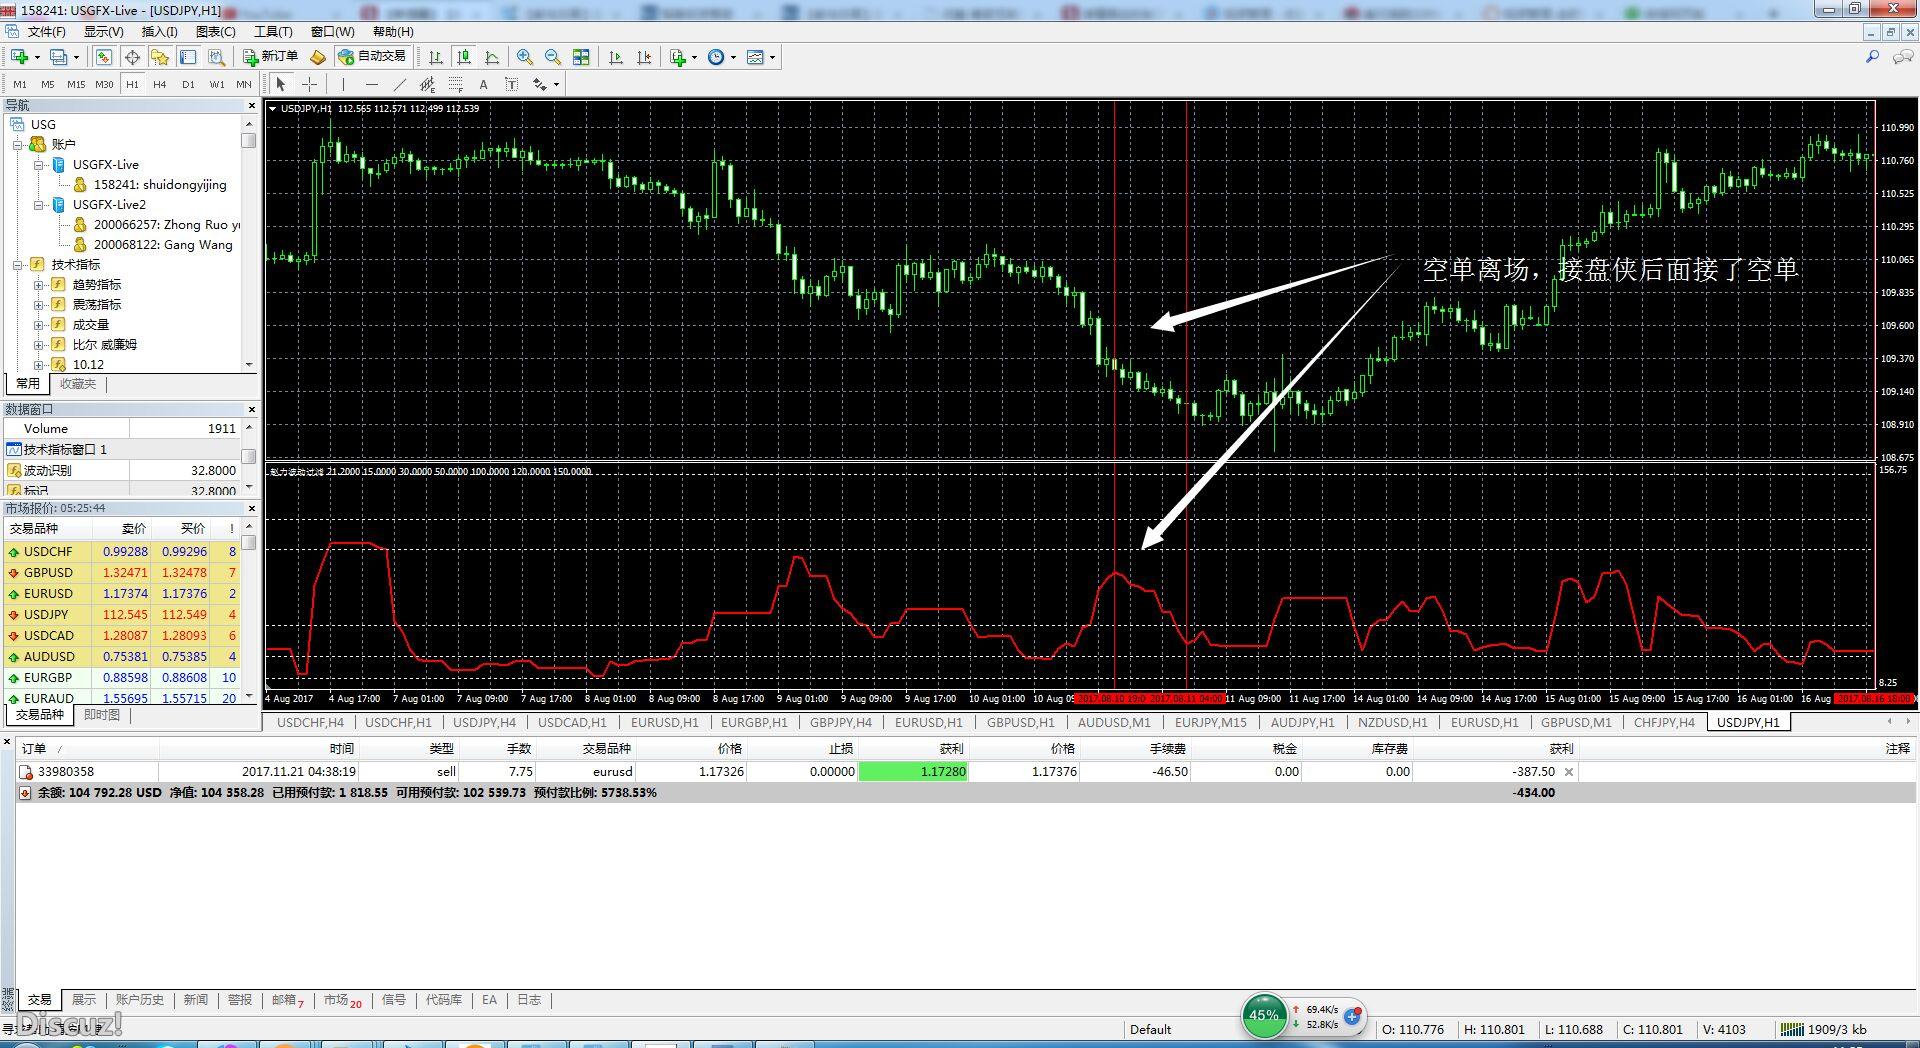Viewport: 1920px width, 1048px height.
Task: Click the chat bubbles icon top right
Action: [1903, 57]
